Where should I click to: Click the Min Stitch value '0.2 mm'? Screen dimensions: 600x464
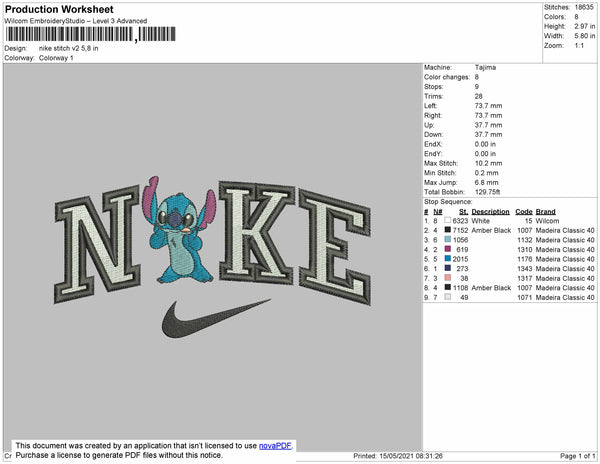click(487, 173)
